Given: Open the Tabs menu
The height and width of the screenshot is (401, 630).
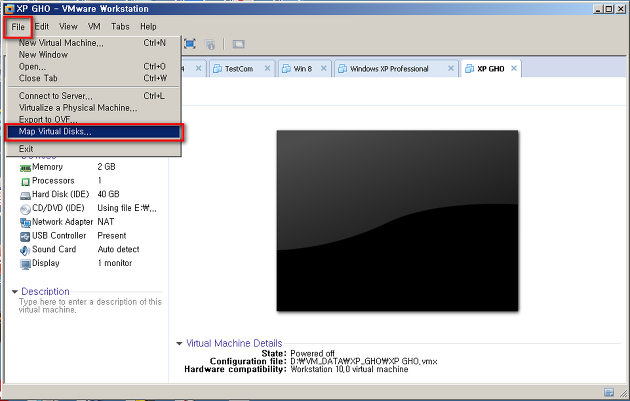Looking at the screenshot, I should (120, 27).
